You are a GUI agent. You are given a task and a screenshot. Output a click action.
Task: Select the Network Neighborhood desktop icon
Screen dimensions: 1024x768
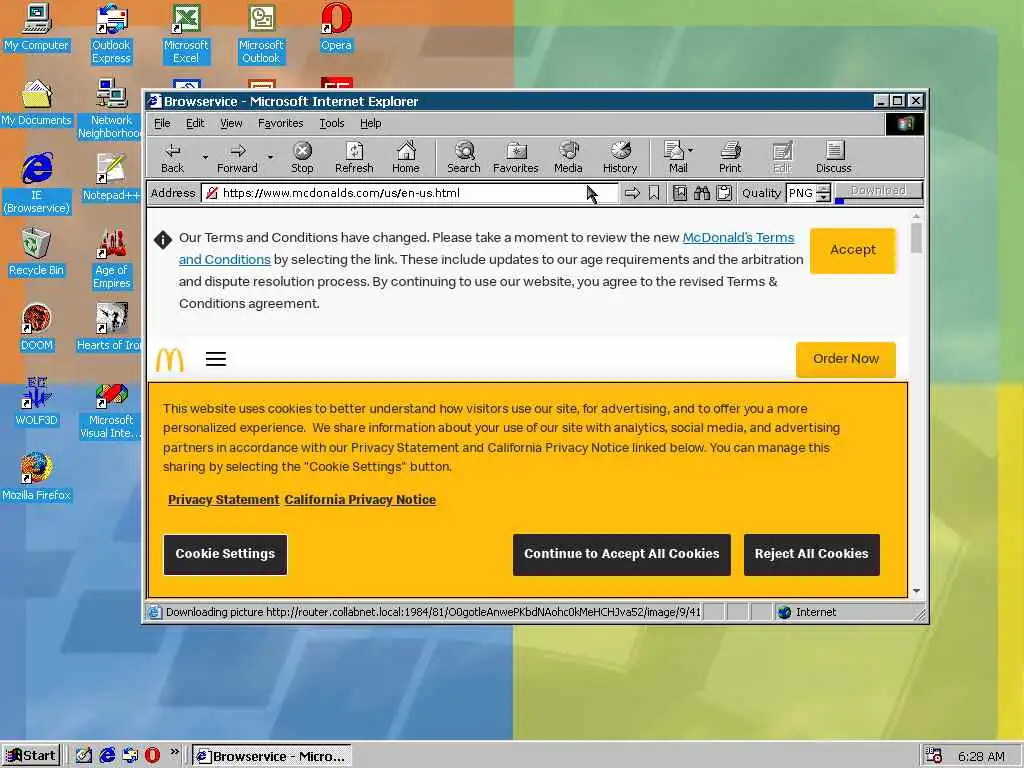point(111,109)
